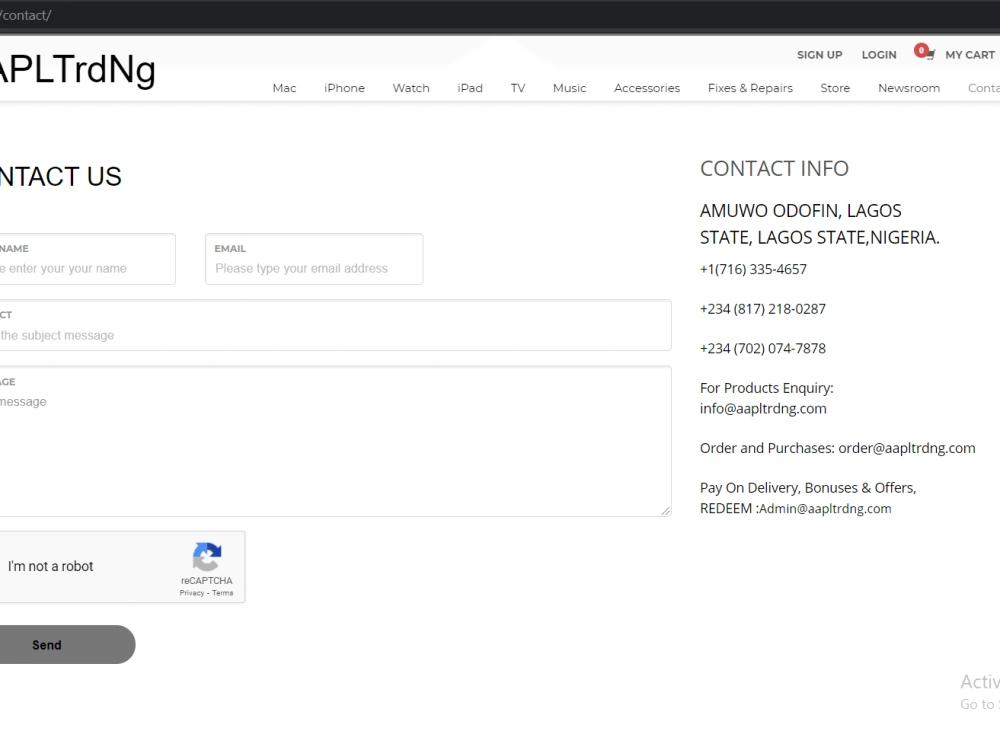Click the Amuwo Odofin Lagos address text
Viewport: 1000px width, 750px height.
click(820, 224)
